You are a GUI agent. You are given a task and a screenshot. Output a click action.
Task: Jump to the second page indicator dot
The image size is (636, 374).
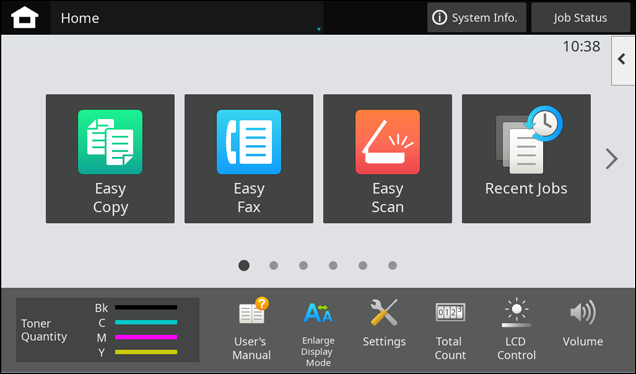274,265
